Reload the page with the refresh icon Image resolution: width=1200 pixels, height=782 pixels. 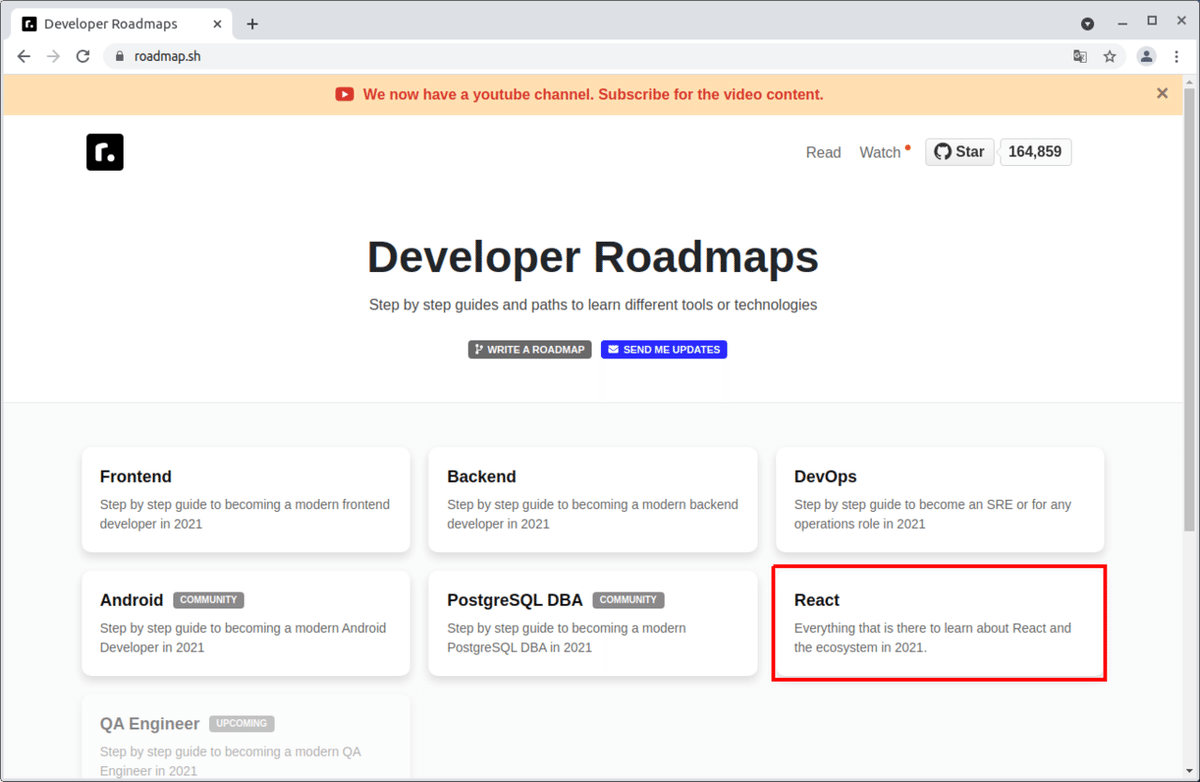[83, 56]
